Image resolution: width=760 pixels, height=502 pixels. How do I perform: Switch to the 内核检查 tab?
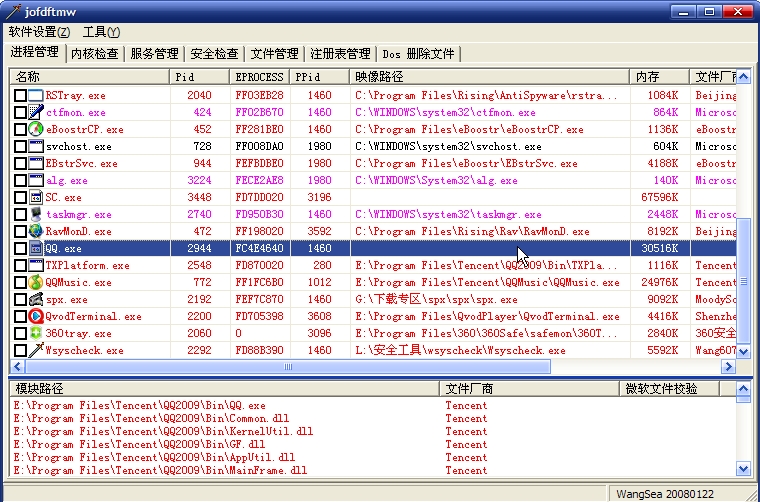coord(95,54)
